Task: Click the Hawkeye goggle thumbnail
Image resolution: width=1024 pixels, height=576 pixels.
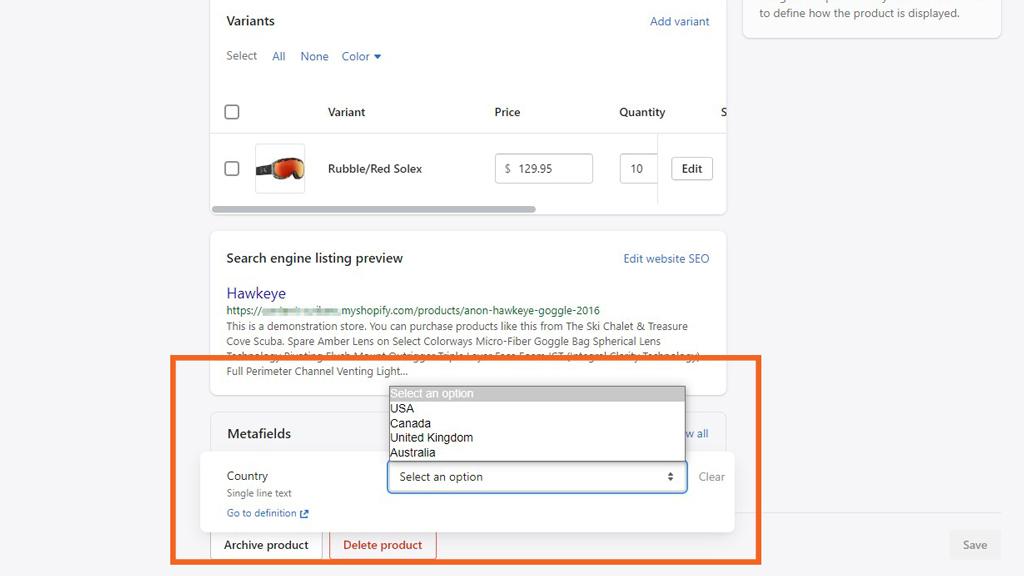Action: click(280, 169)
